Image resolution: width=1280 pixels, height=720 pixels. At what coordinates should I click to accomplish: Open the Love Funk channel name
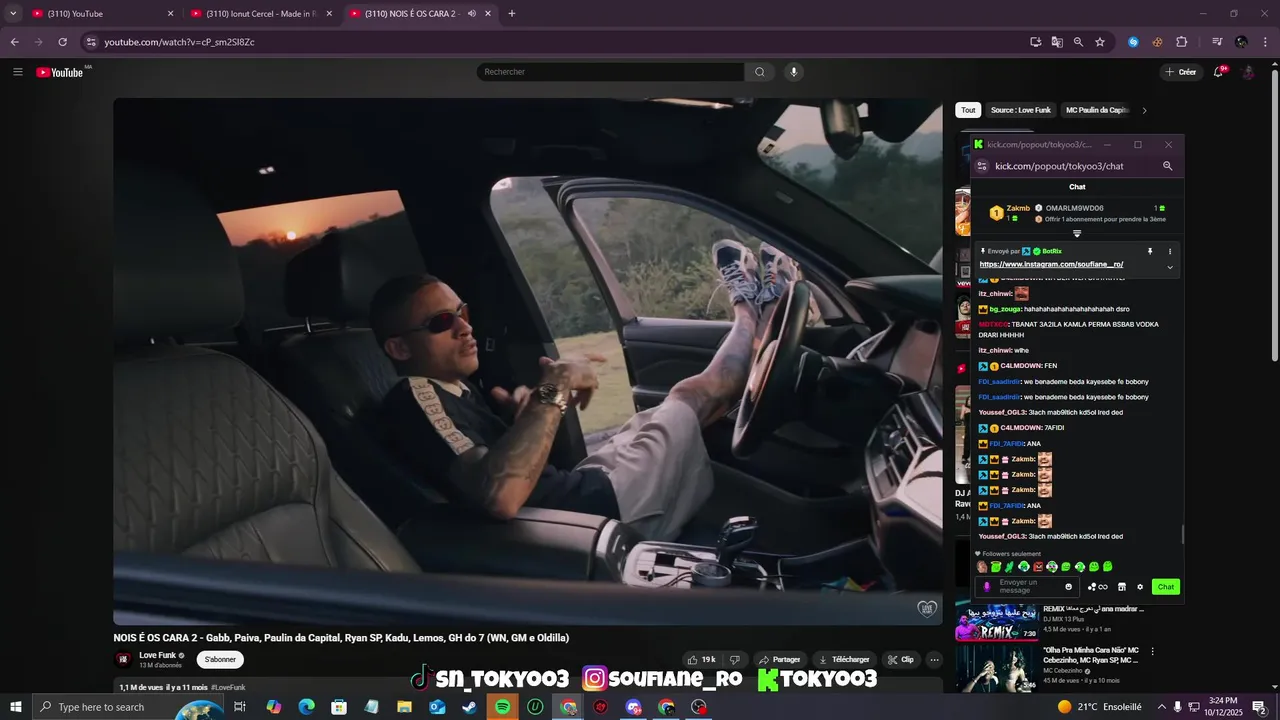[157, 656]
